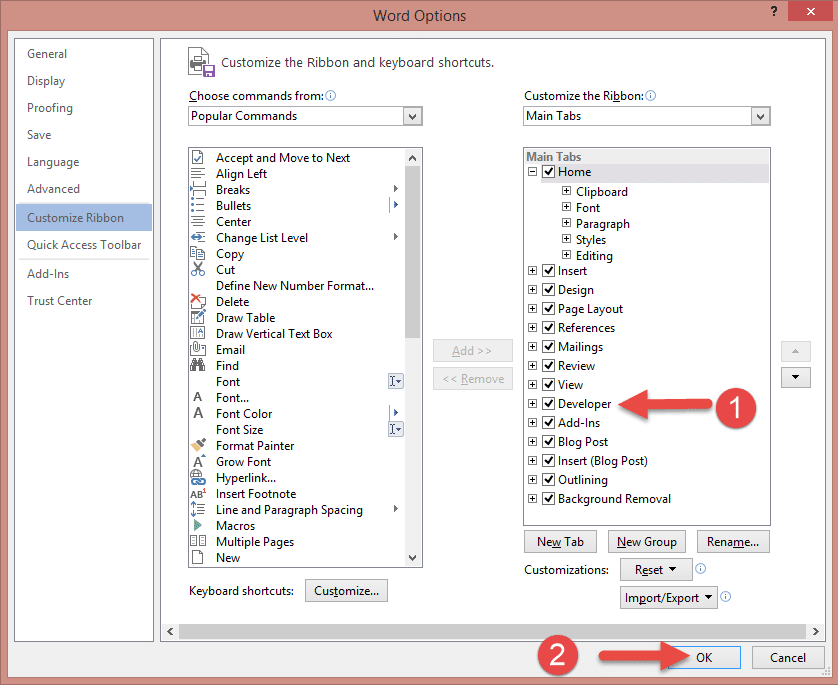Click the Move Down arrow button
Screen dimensions: 838x685
click(795, 377)
